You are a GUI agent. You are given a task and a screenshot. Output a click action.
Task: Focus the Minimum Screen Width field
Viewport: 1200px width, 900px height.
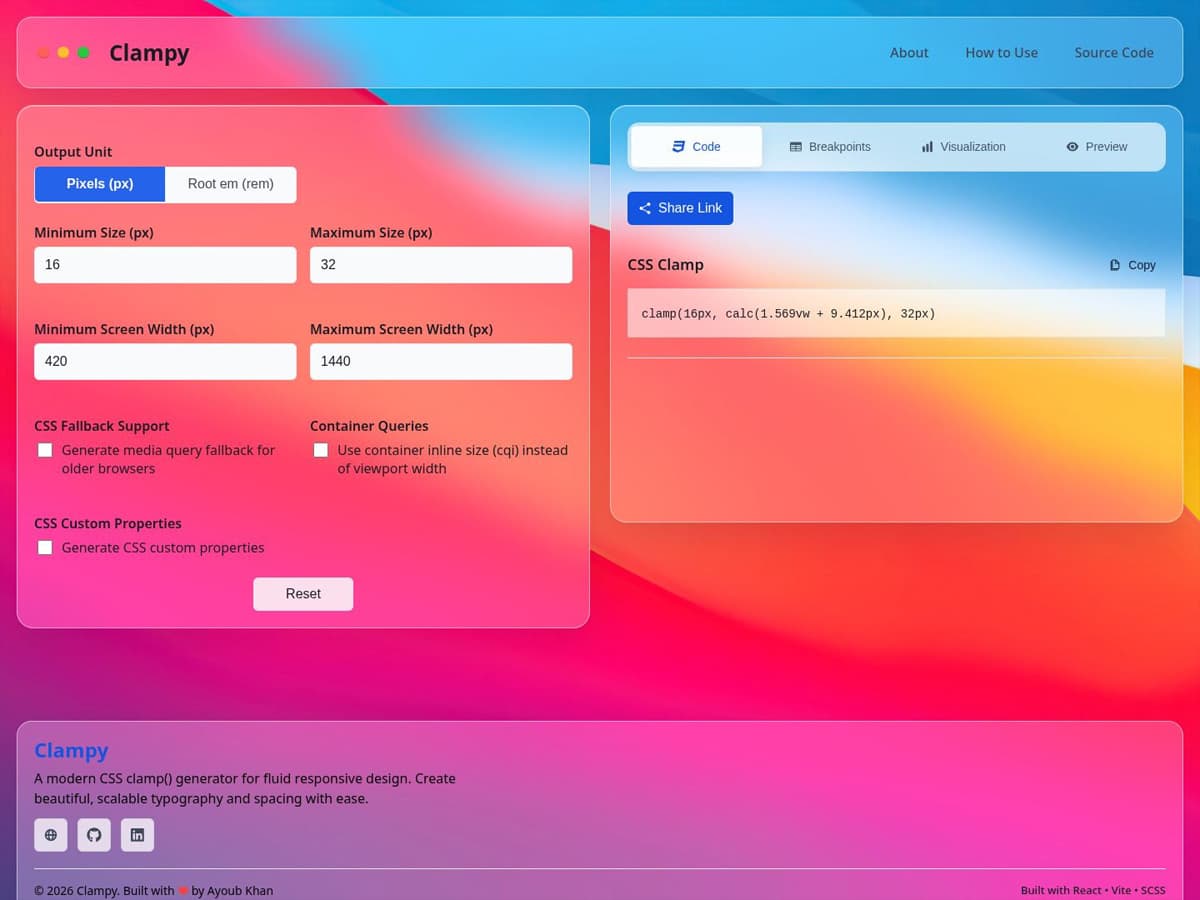coord(165,361)
